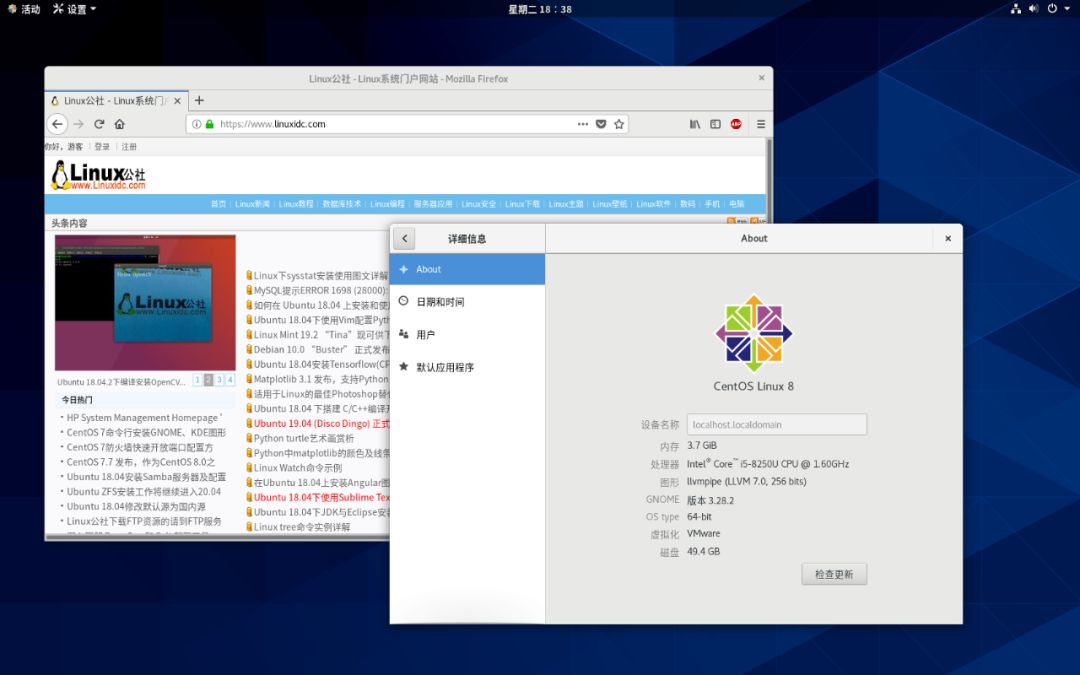Screen dimensions: 1080x675
Task: Open Linux软件 in the site navigation
Action: [654, 204]
